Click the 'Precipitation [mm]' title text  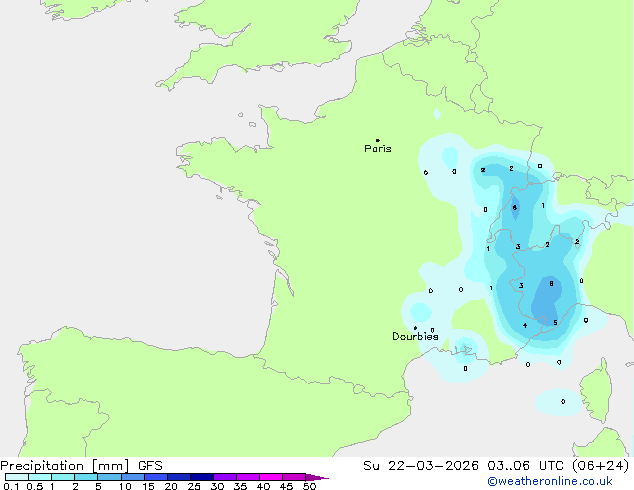65,466
